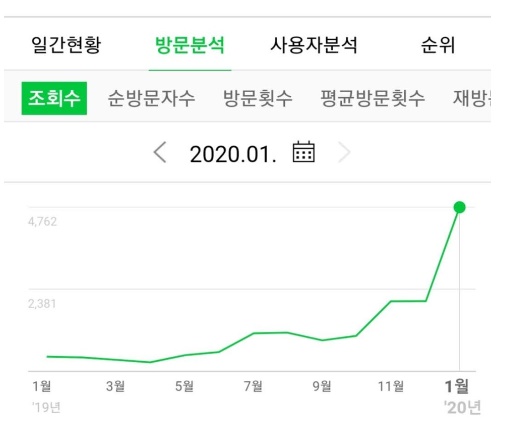Go to previous month with left arrow
This screenshot has height=429, width=512.
[x=160, y=152]
